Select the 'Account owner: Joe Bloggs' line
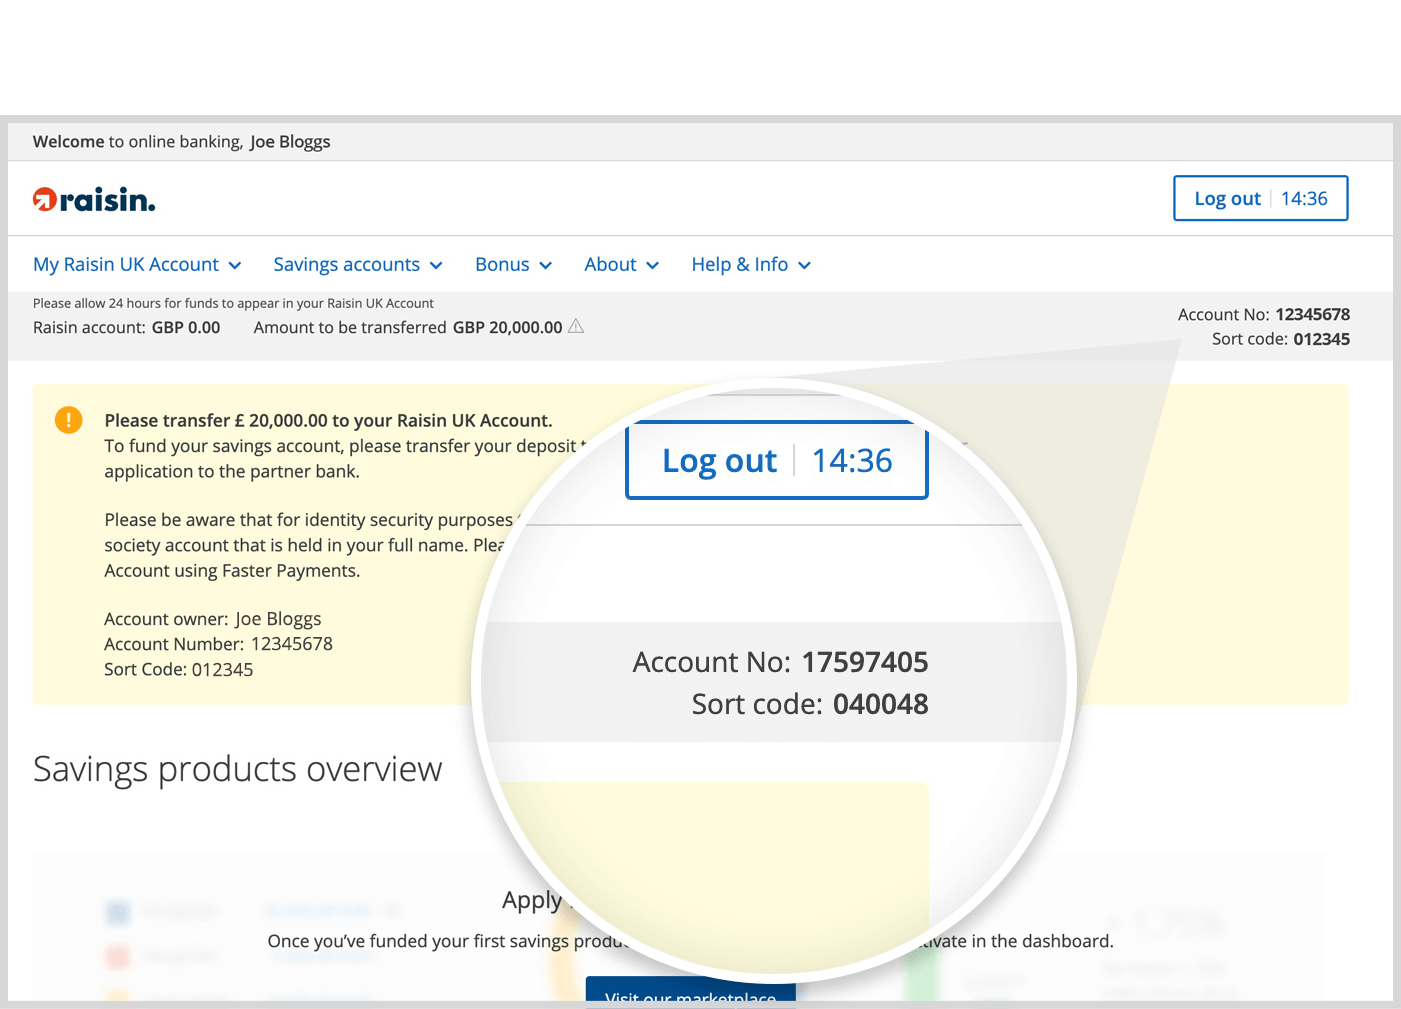Screen dimensions: 1401x1009 (213, 619)
